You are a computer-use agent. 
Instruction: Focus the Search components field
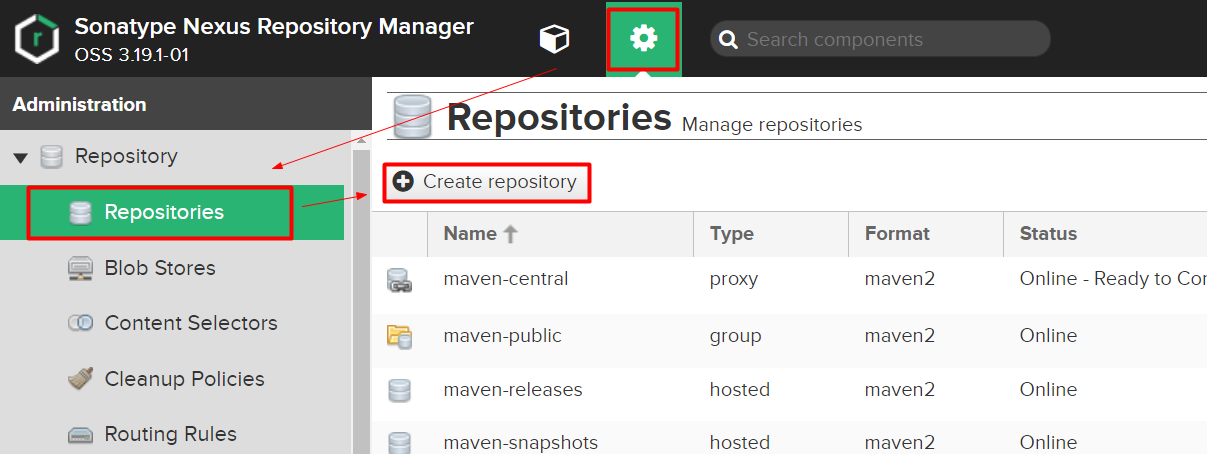(880, 39)
